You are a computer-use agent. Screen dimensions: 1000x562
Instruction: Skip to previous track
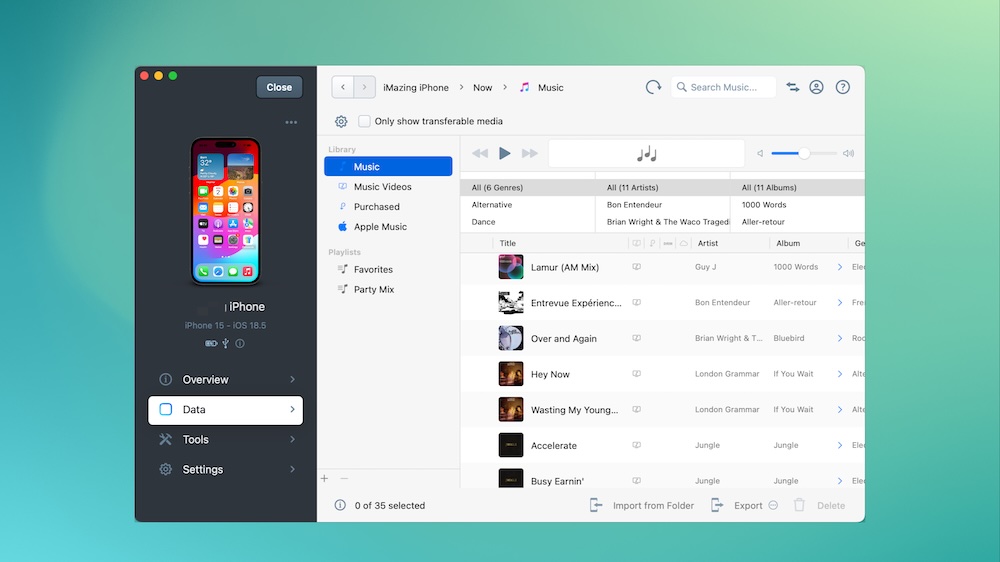point(480,153)
